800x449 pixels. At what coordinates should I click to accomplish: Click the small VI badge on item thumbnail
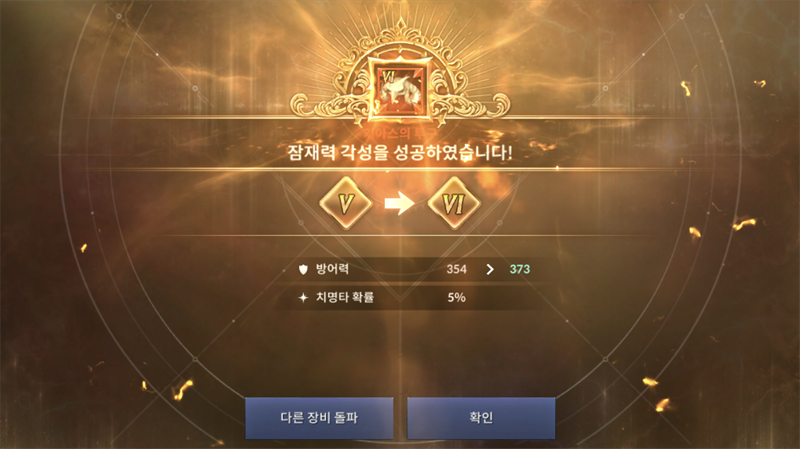[389, 78]
